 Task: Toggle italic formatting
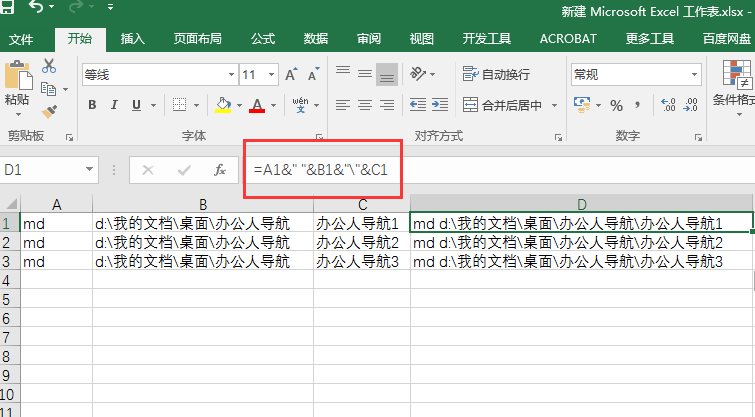pos(114,105)
